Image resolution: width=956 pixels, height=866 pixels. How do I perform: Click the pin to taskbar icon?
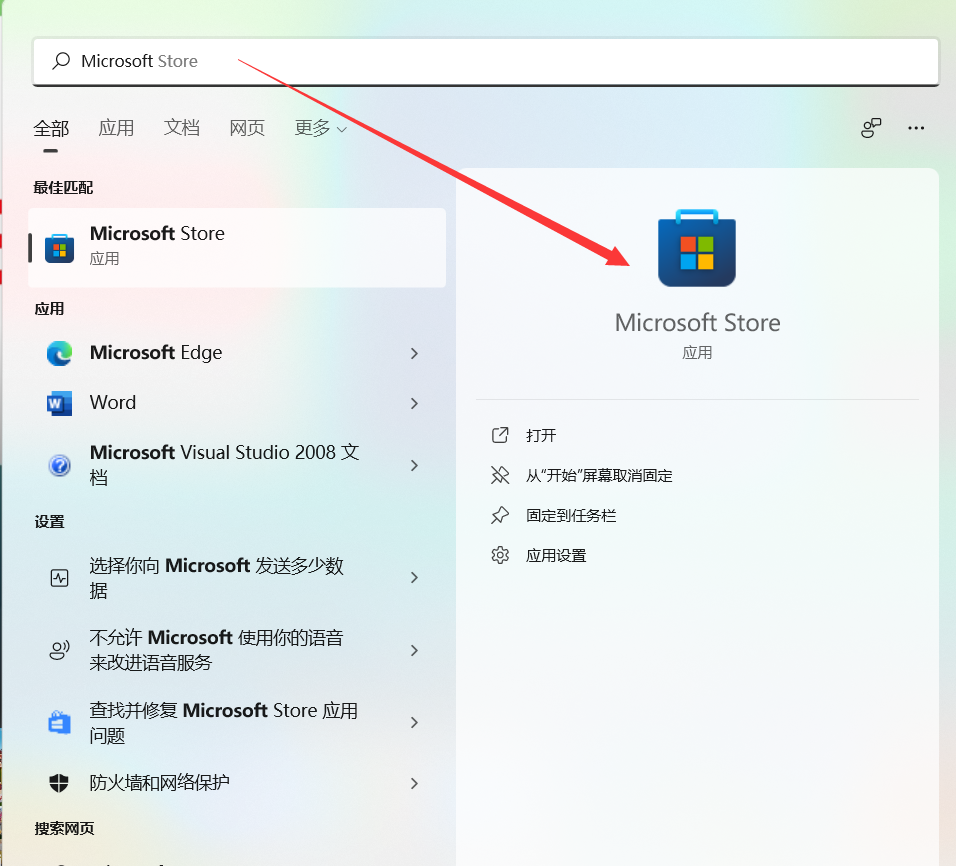tap(500, 515)
